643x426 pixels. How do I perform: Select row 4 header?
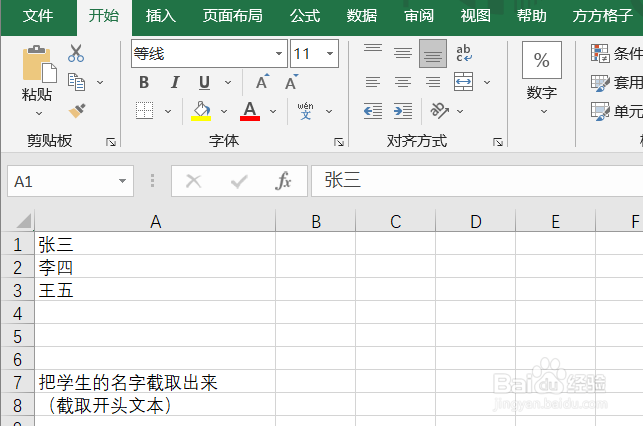click(x=17, y=313)
